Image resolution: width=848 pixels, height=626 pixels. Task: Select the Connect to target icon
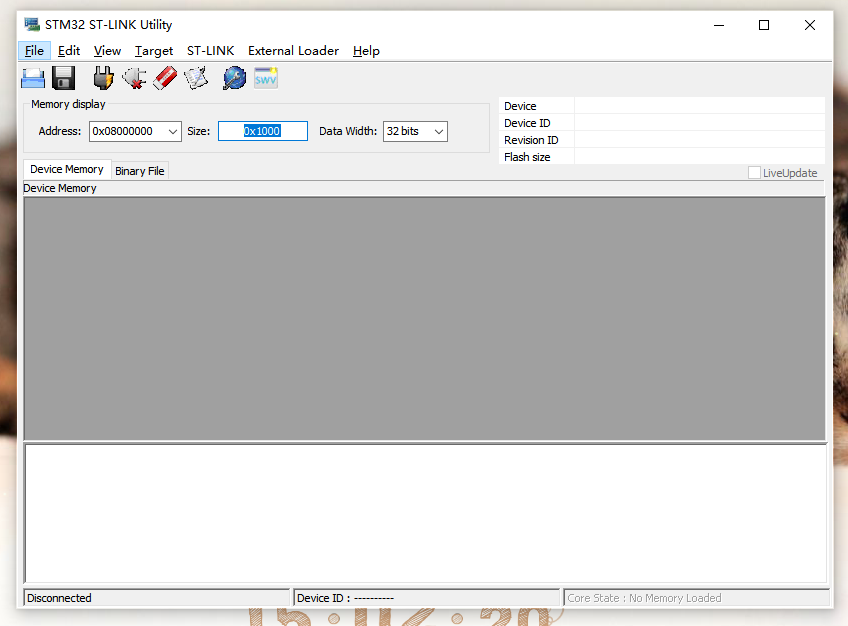click(102, 77)
